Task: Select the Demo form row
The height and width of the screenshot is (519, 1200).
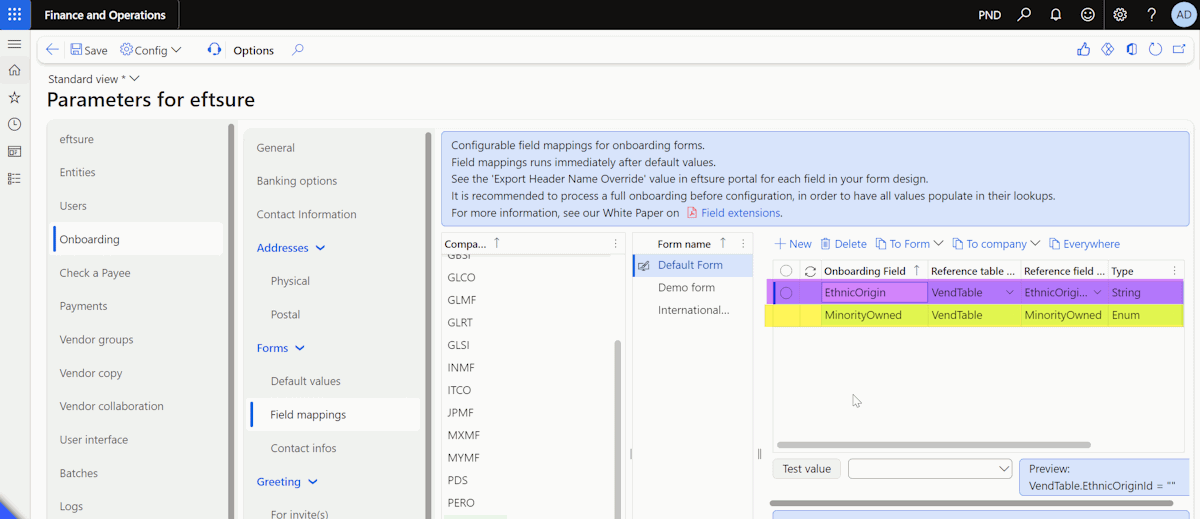Action: pyautogui.click(x=686, y=288)
